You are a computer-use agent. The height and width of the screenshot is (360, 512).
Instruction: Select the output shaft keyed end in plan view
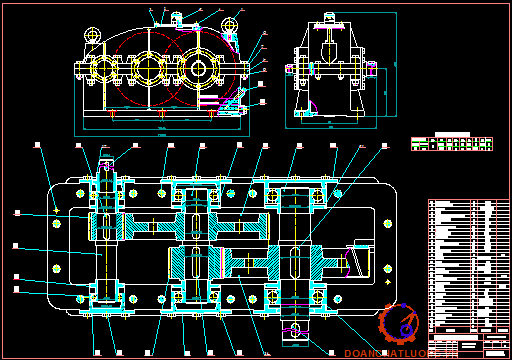[x=295, y=332]
